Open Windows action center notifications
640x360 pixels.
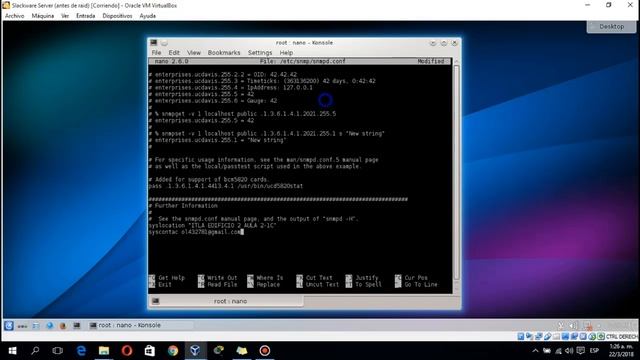[580, 351]
